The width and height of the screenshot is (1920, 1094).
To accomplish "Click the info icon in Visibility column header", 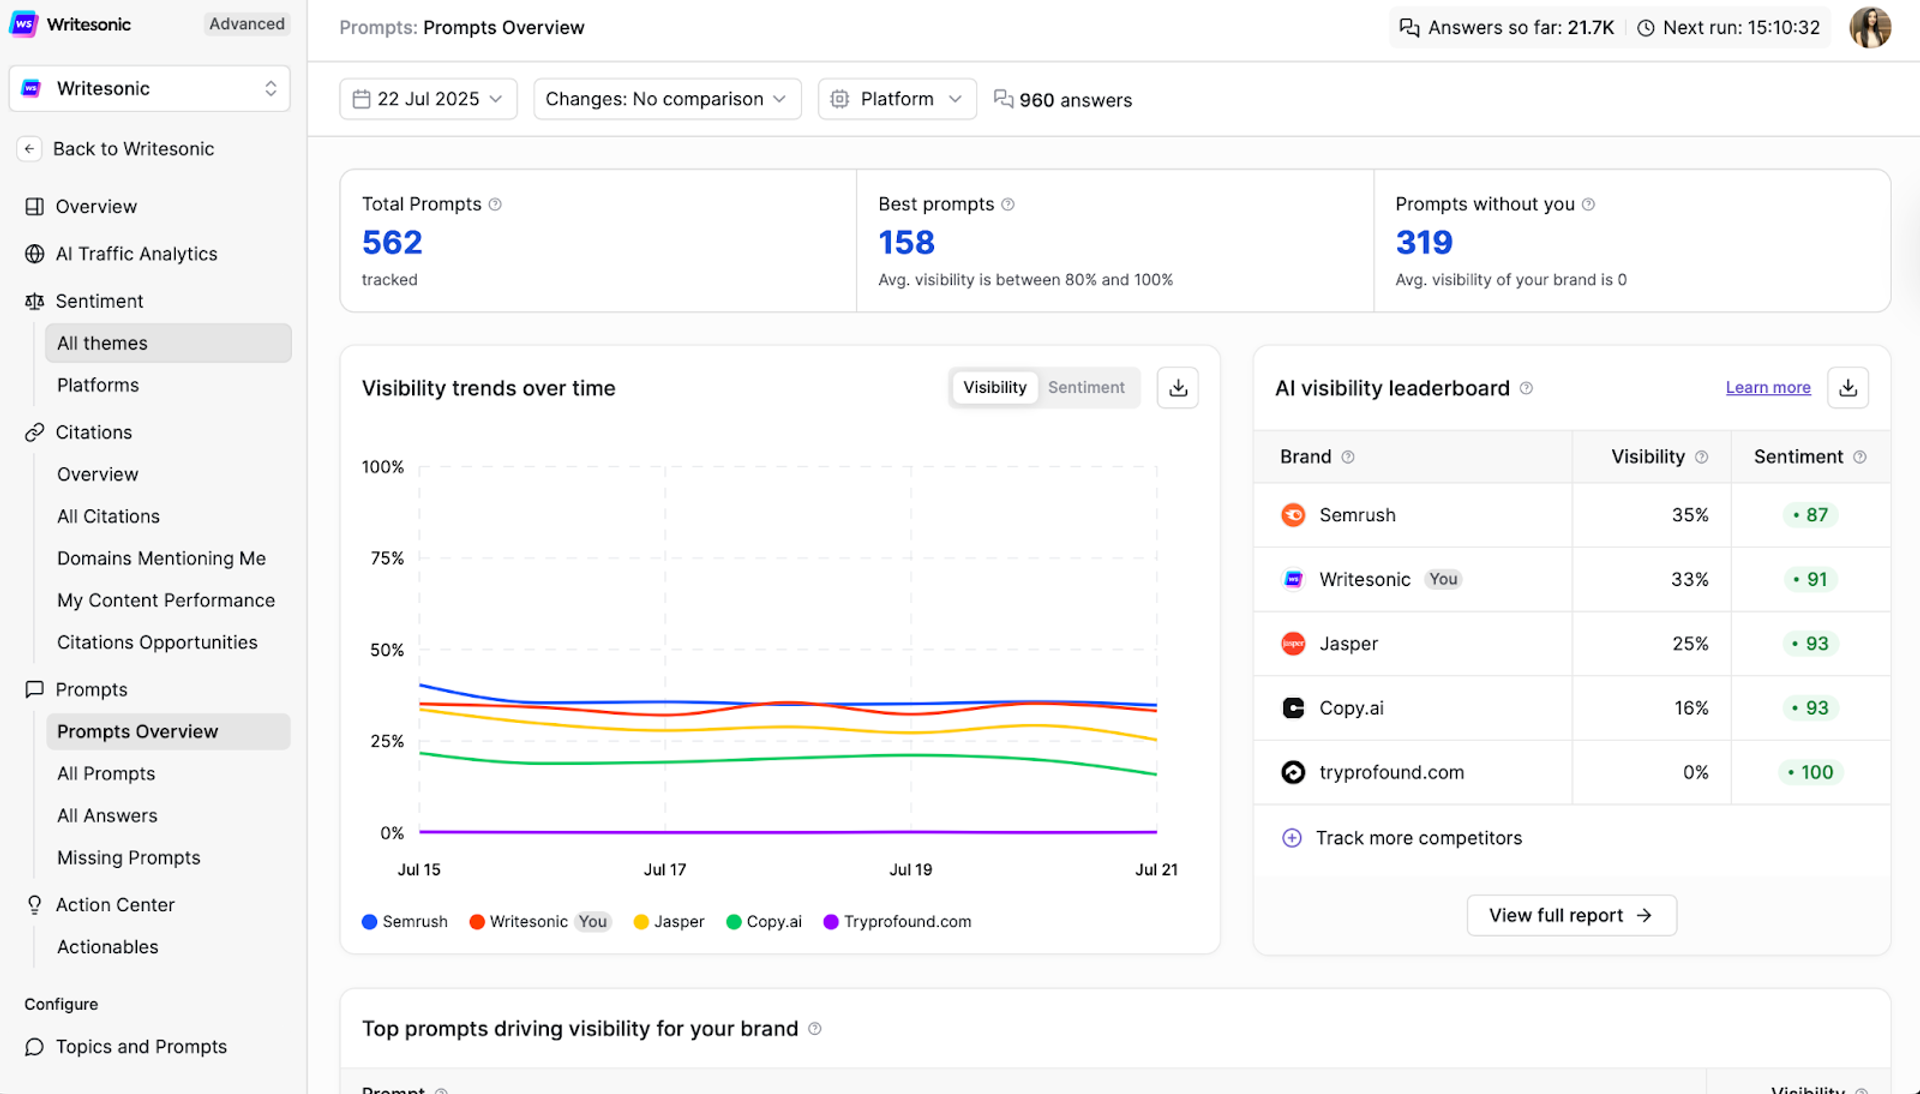I will tap(1701, 457).
